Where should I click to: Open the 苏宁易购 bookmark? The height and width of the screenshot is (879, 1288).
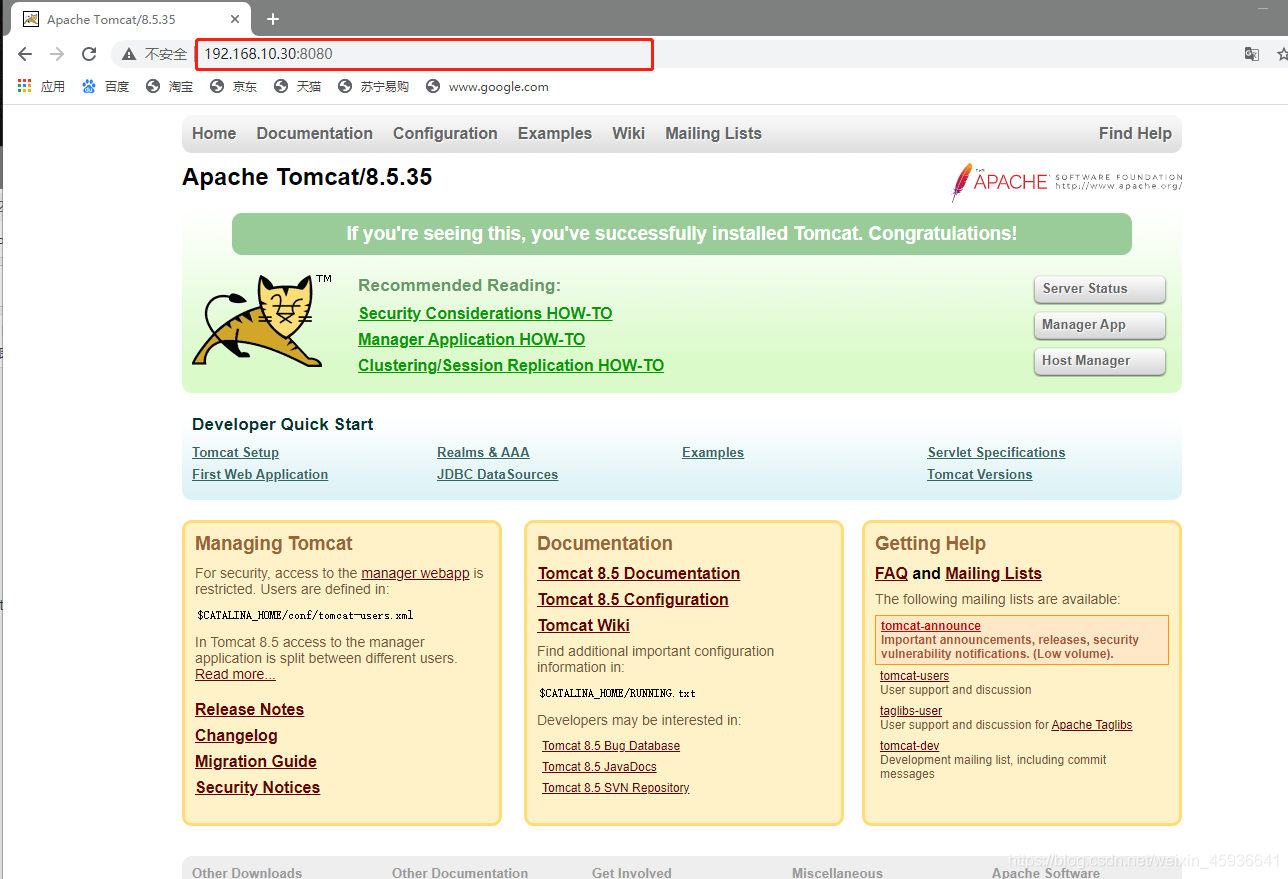(374, 87)
